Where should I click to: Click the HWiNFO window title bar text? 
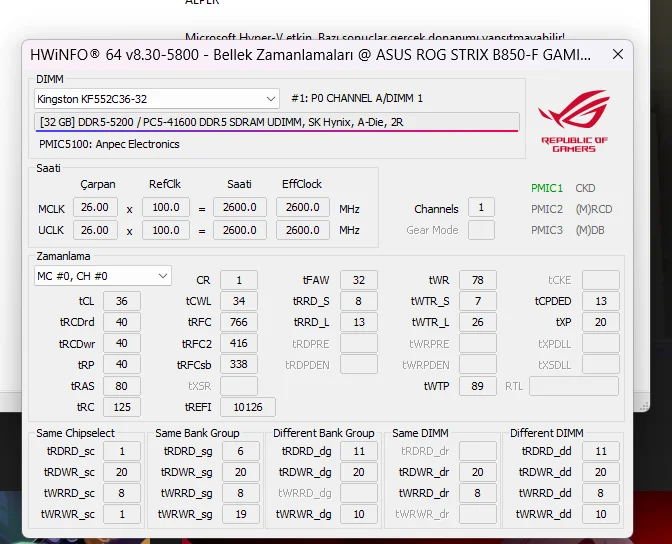[x=310, y=55]
